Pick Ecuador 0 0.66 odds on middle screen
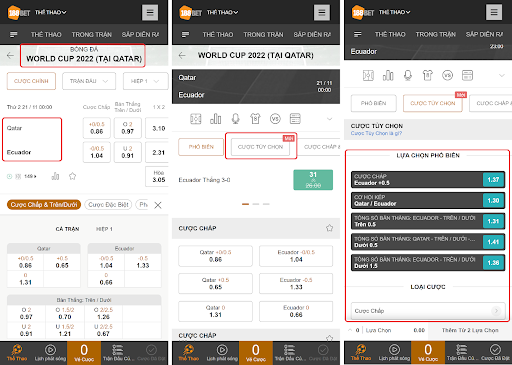 (x=296, y=311)
